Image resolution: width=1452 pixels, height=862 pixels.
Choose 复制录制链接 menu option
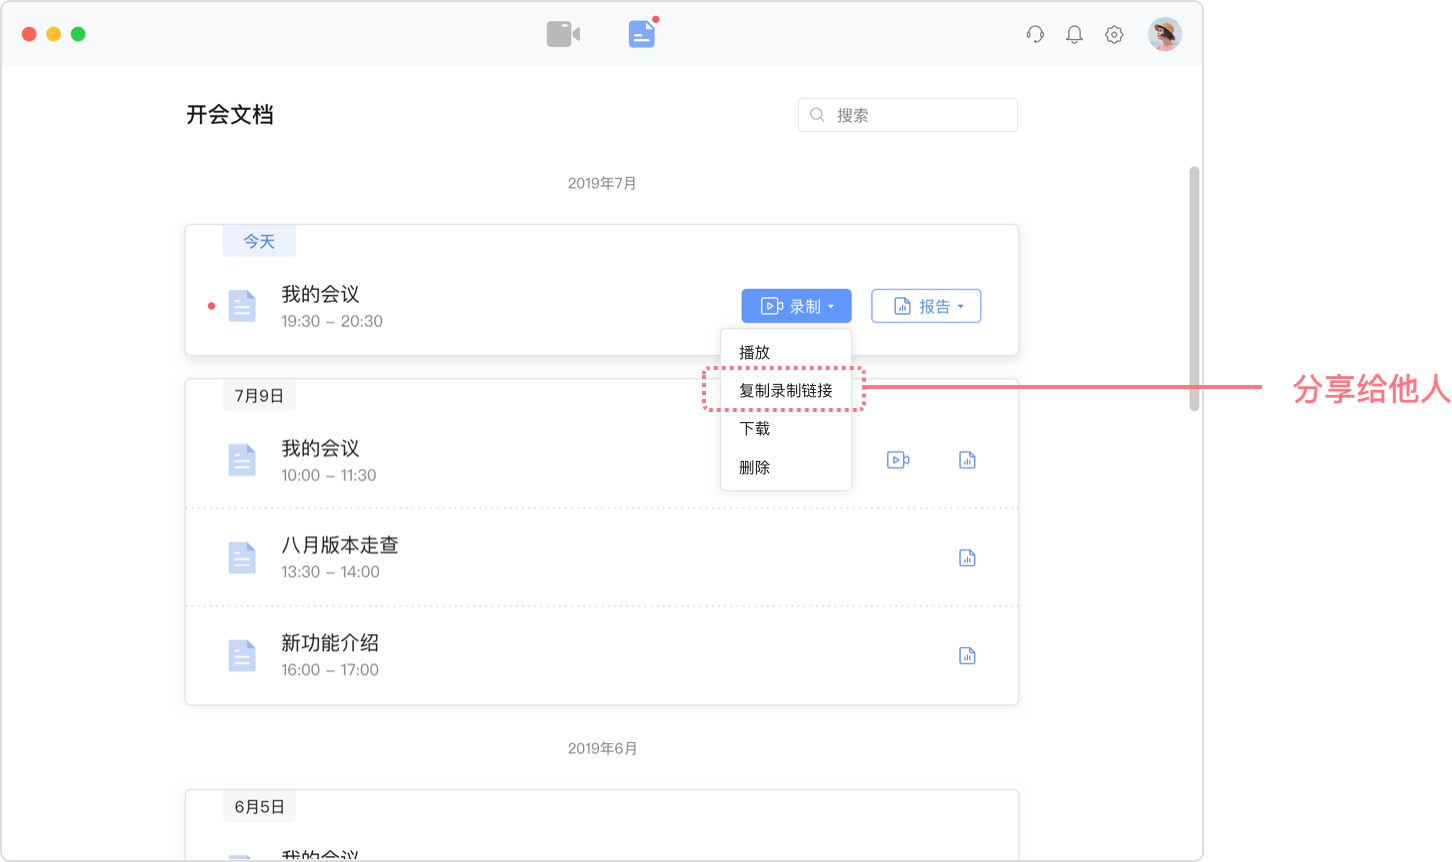point(785,390)
